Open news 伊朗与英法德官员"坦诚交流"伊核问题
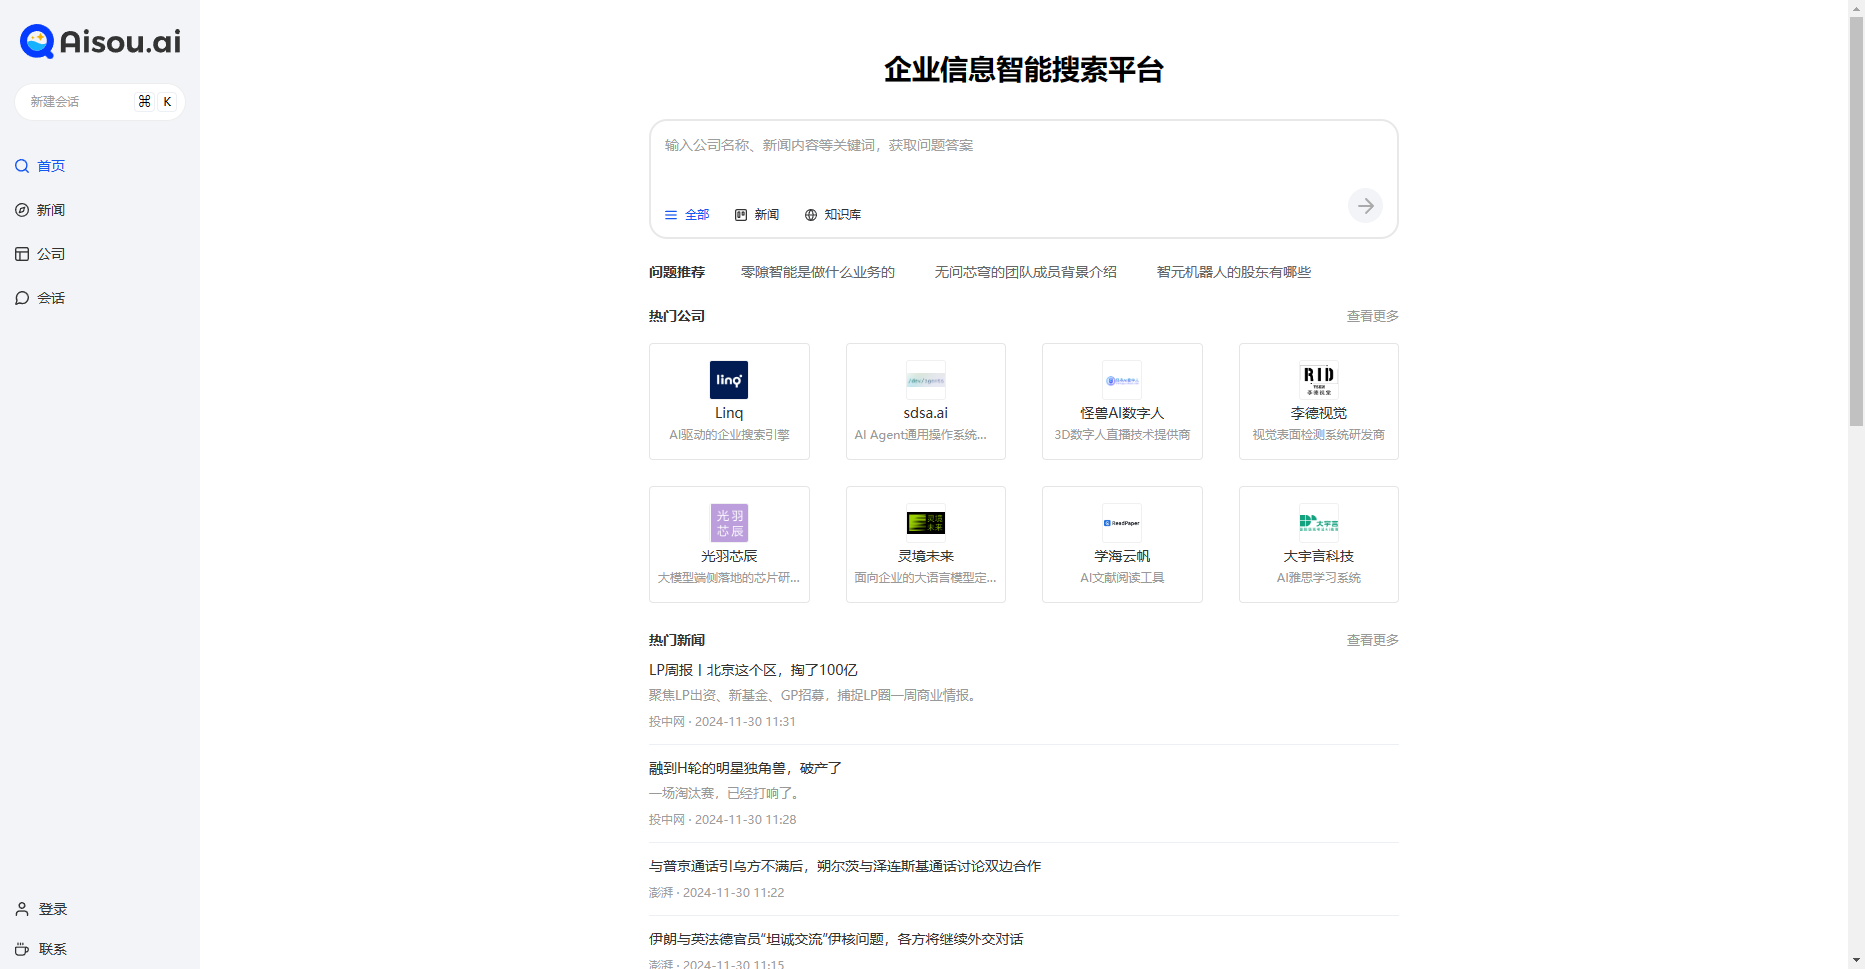1865x969 pixels. coord(836,939)
